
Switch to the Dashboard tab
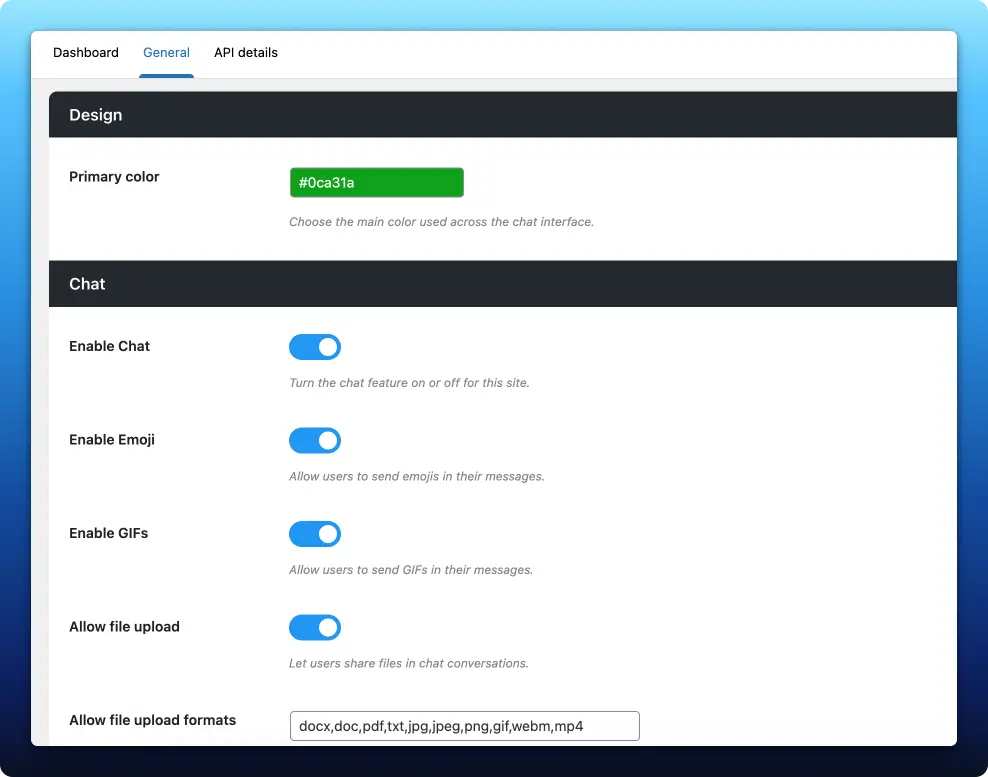point(85,52)
